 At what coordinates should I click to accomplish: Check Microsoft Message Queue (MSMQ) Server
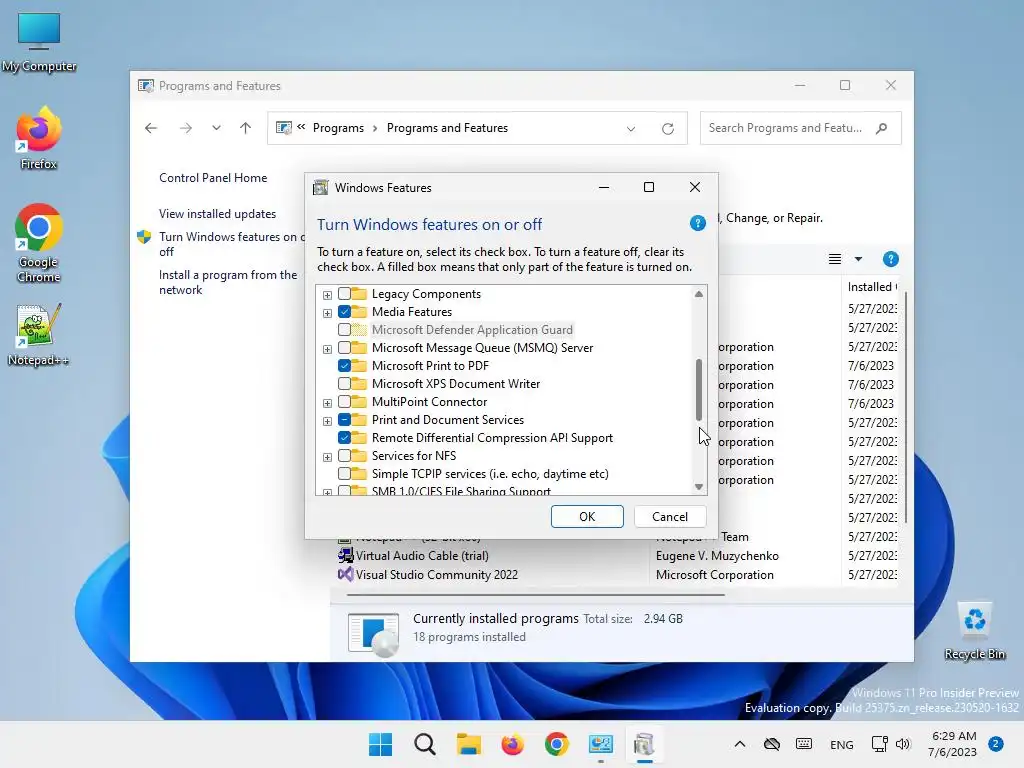point(344,347)
